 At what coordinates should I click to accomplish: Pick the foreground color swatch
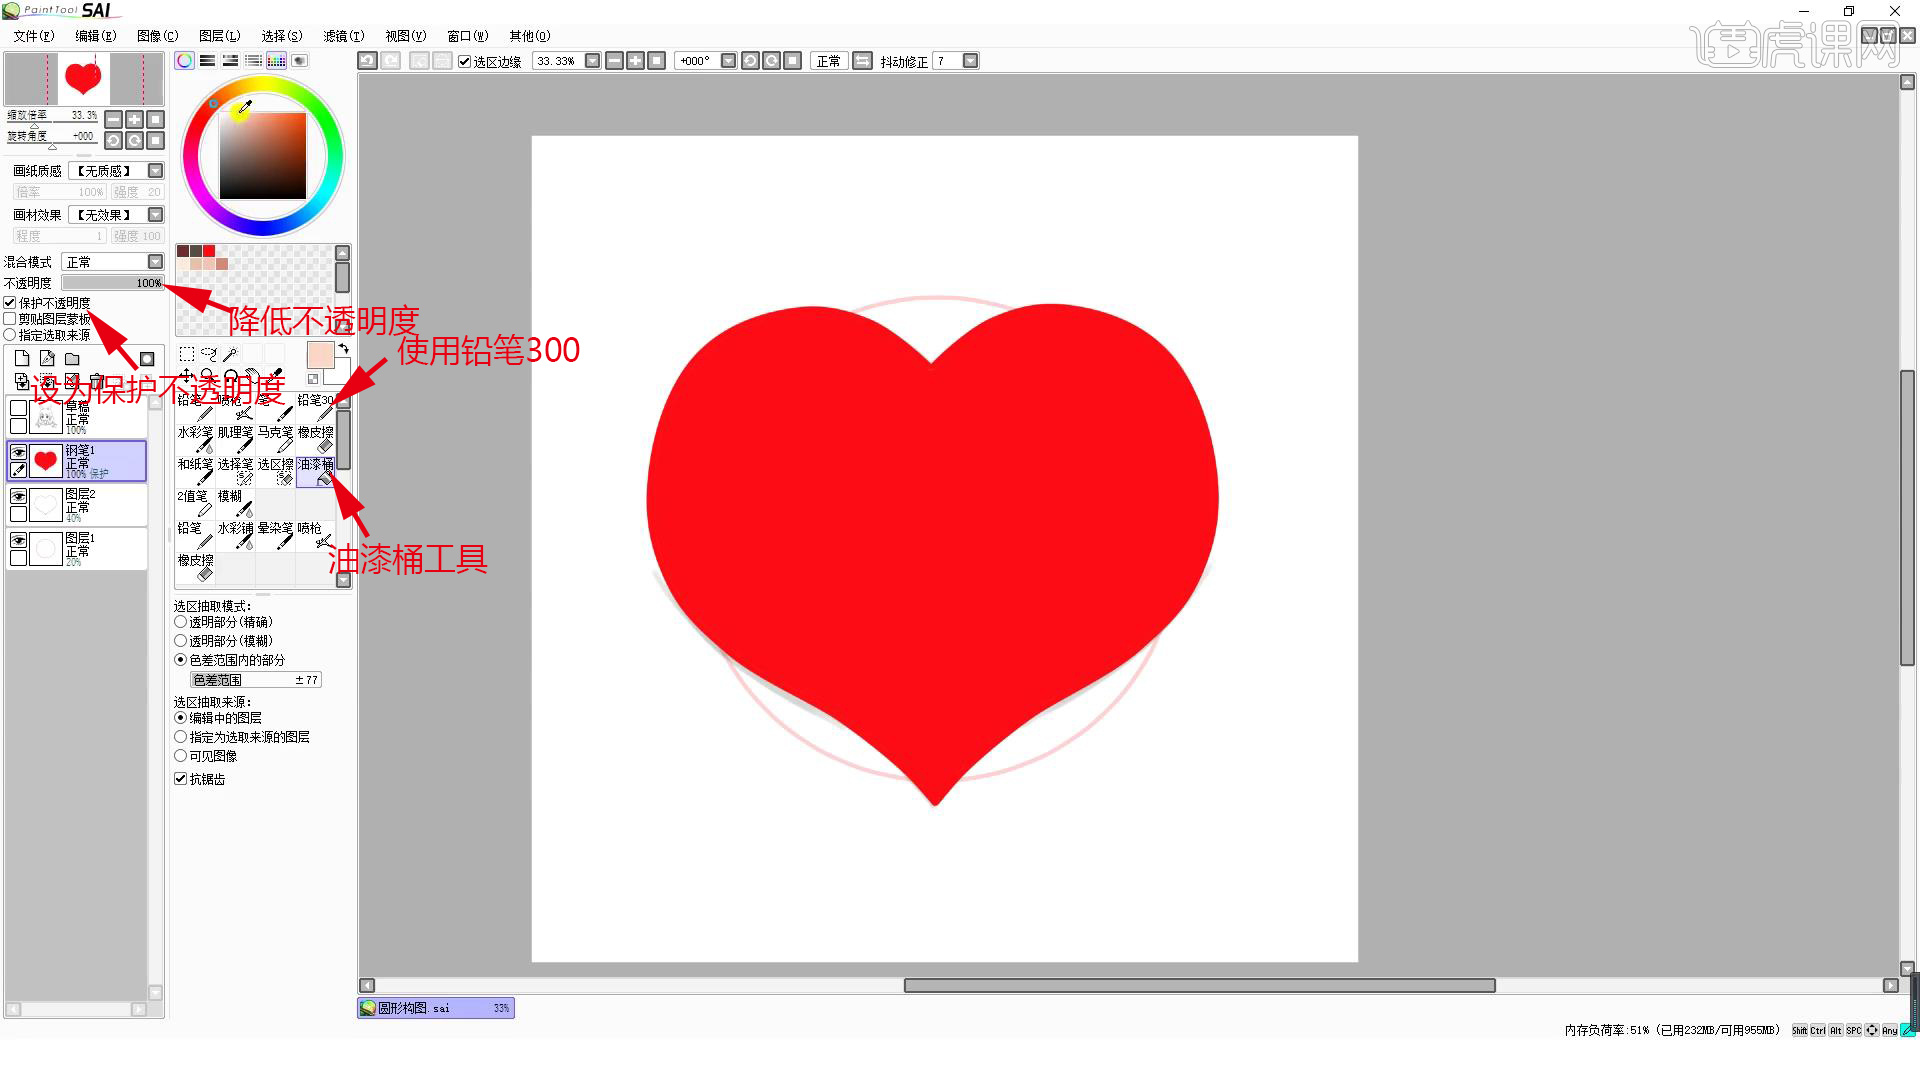[320, 355]
